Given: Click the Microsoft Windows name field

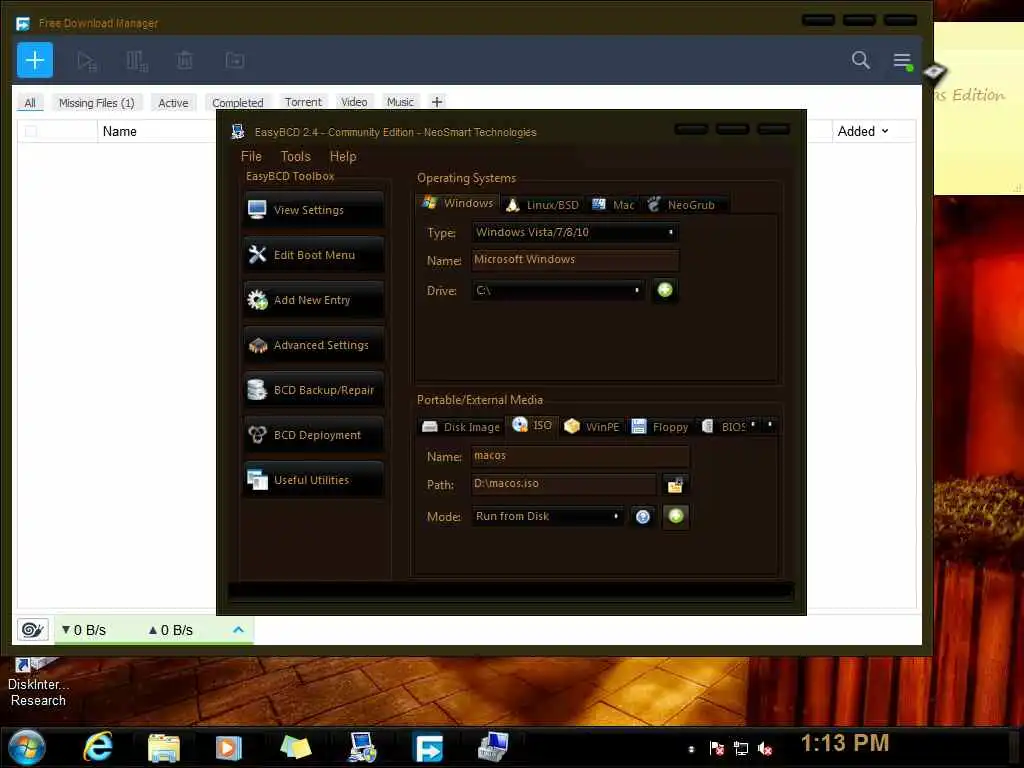Looking at the screenshot, I should pyautogui.click(x=575, y=260).
